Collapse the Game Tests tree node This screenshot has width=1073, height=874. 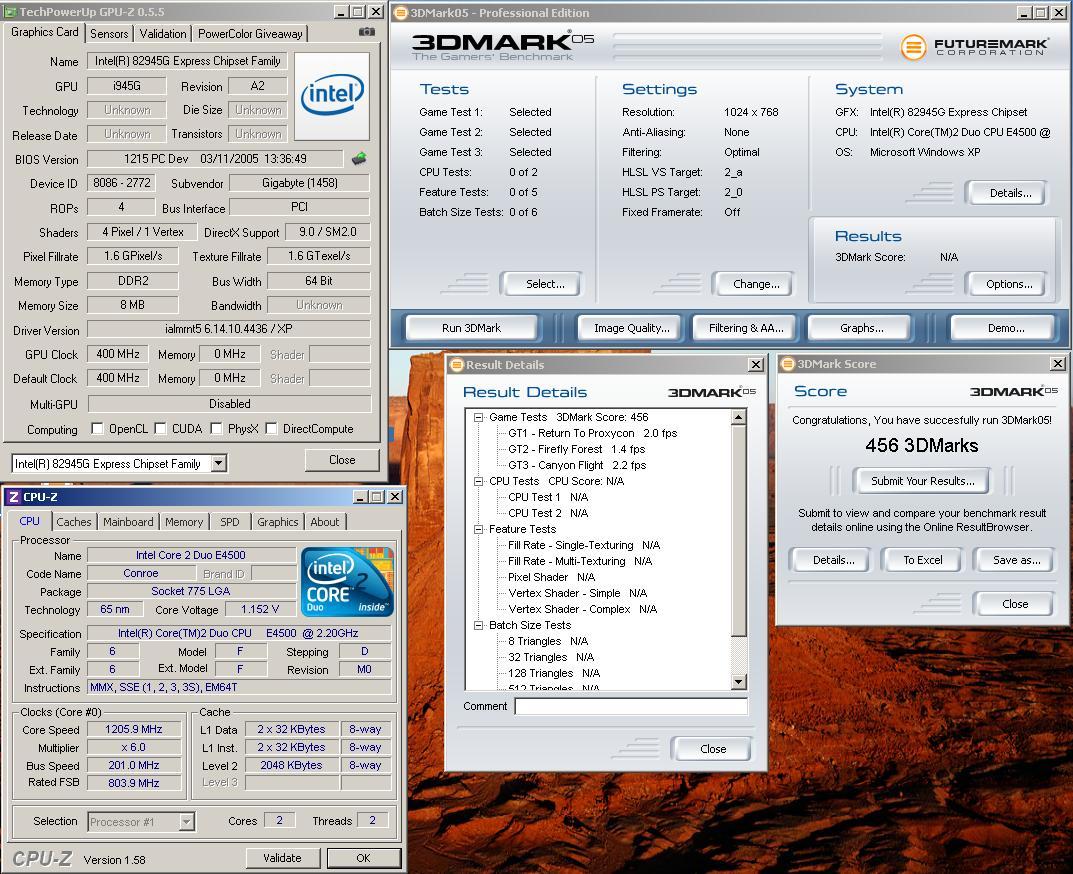[479, 417]
